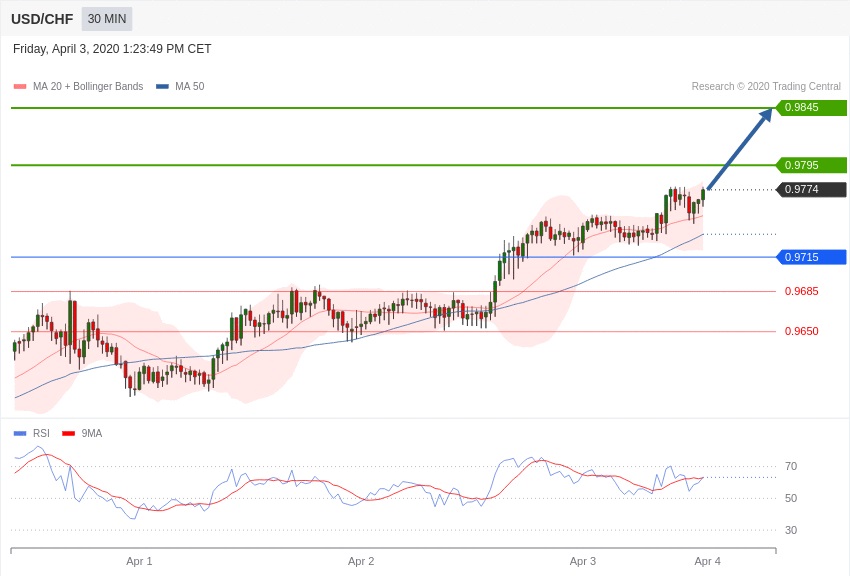Select the MA 50 legend label
The width and height of the screenshot is (850, 576).
[190, 86]
